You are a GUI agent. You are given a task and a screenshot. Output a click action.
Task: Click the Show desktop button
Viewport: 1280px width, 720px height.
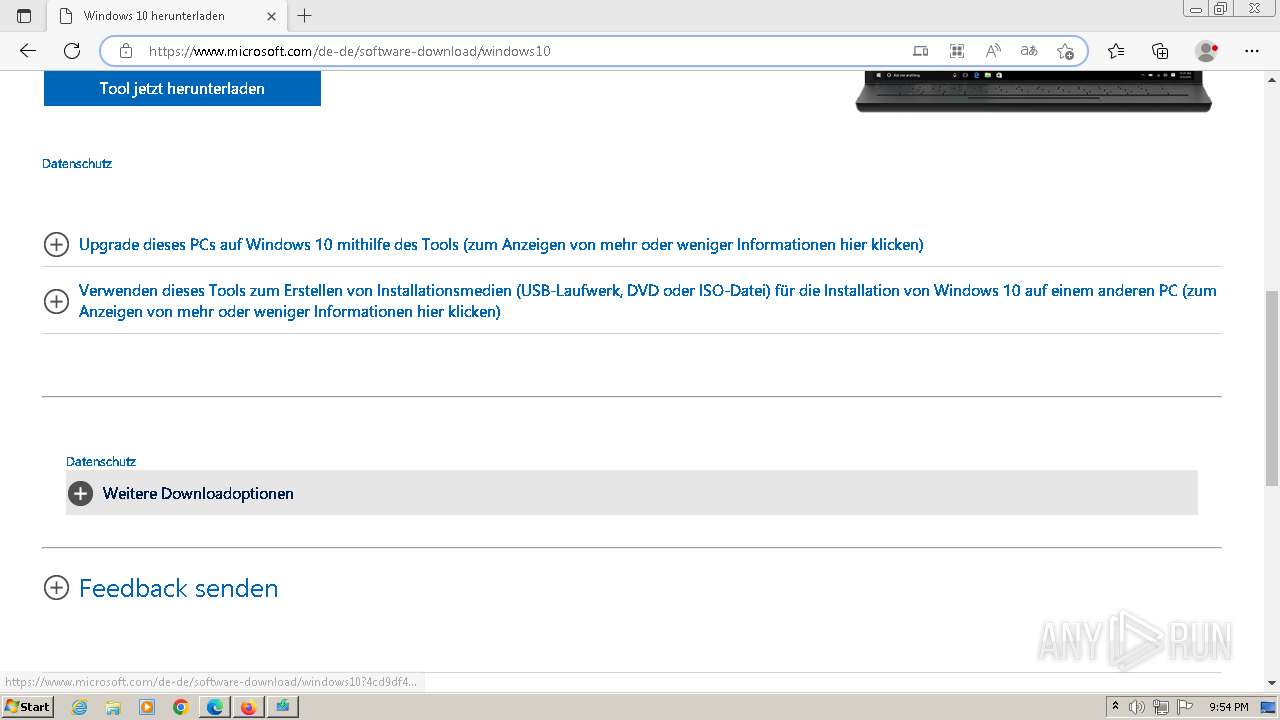coord(1269,707)
